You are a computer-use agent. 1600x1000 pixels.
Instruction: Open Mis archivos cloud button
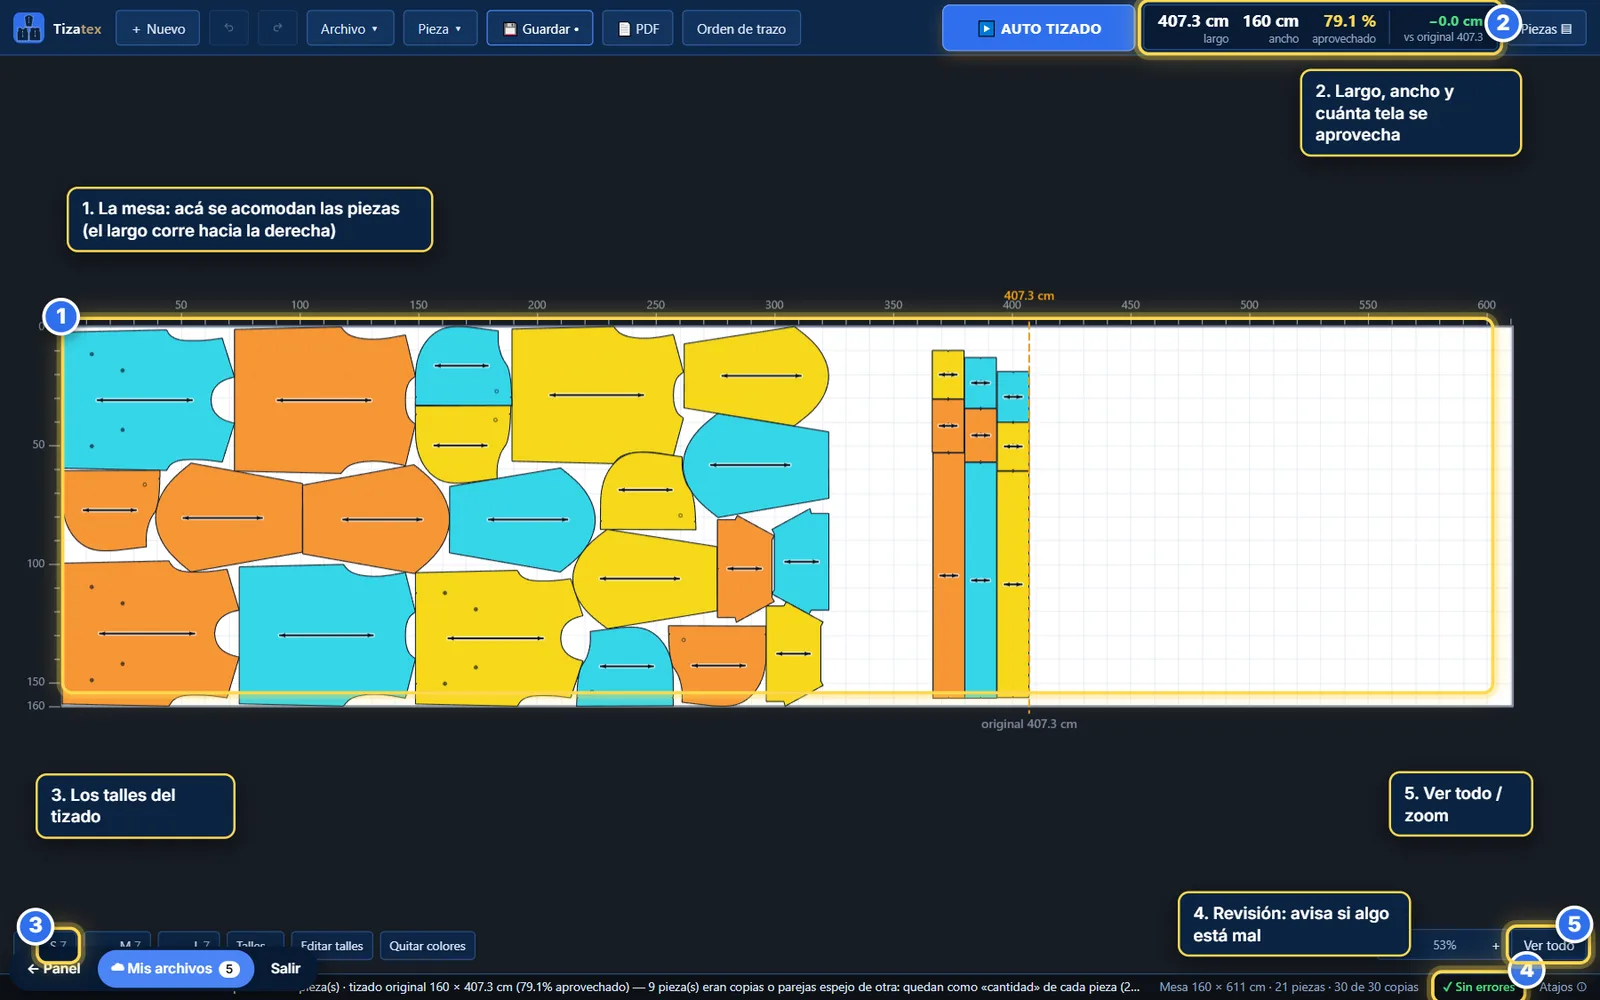[175, 968]
